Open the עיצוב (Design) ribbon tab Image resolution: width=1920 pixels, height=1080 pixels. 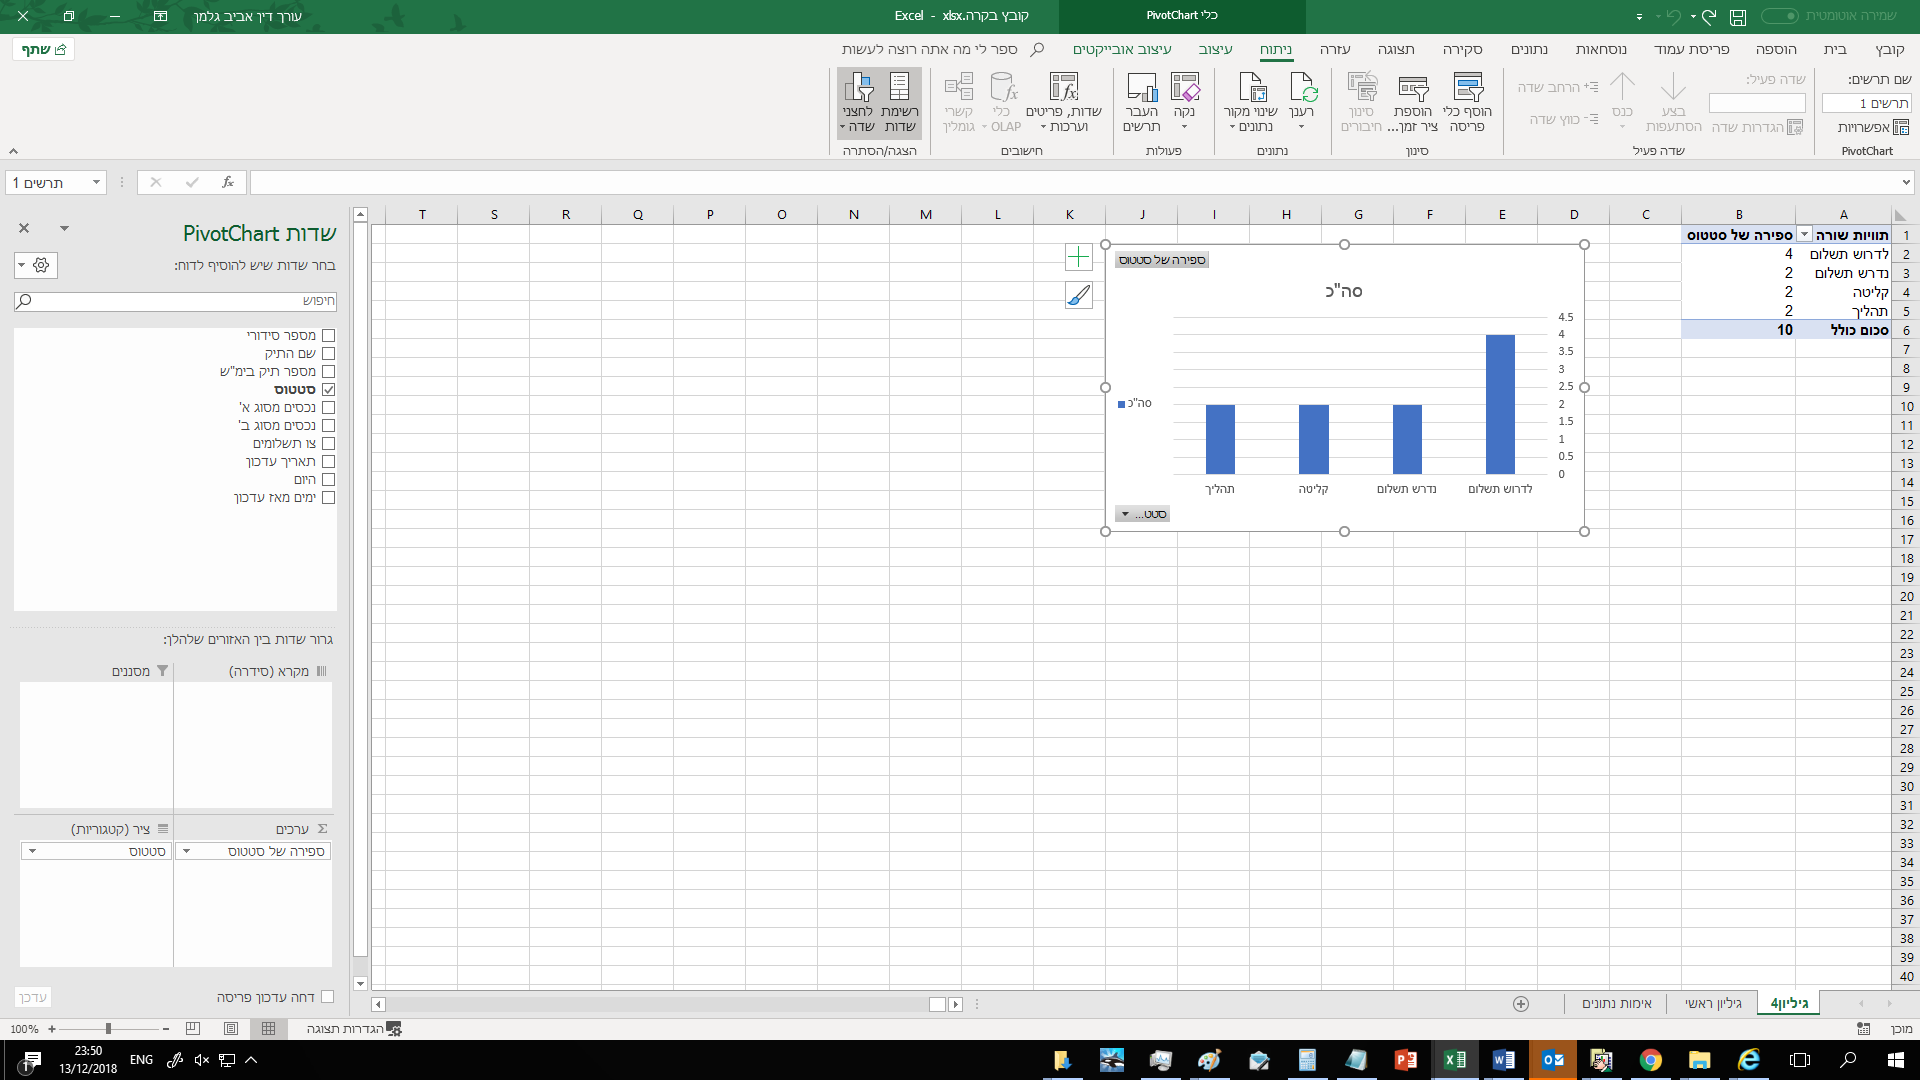(x=1216, y=49)
